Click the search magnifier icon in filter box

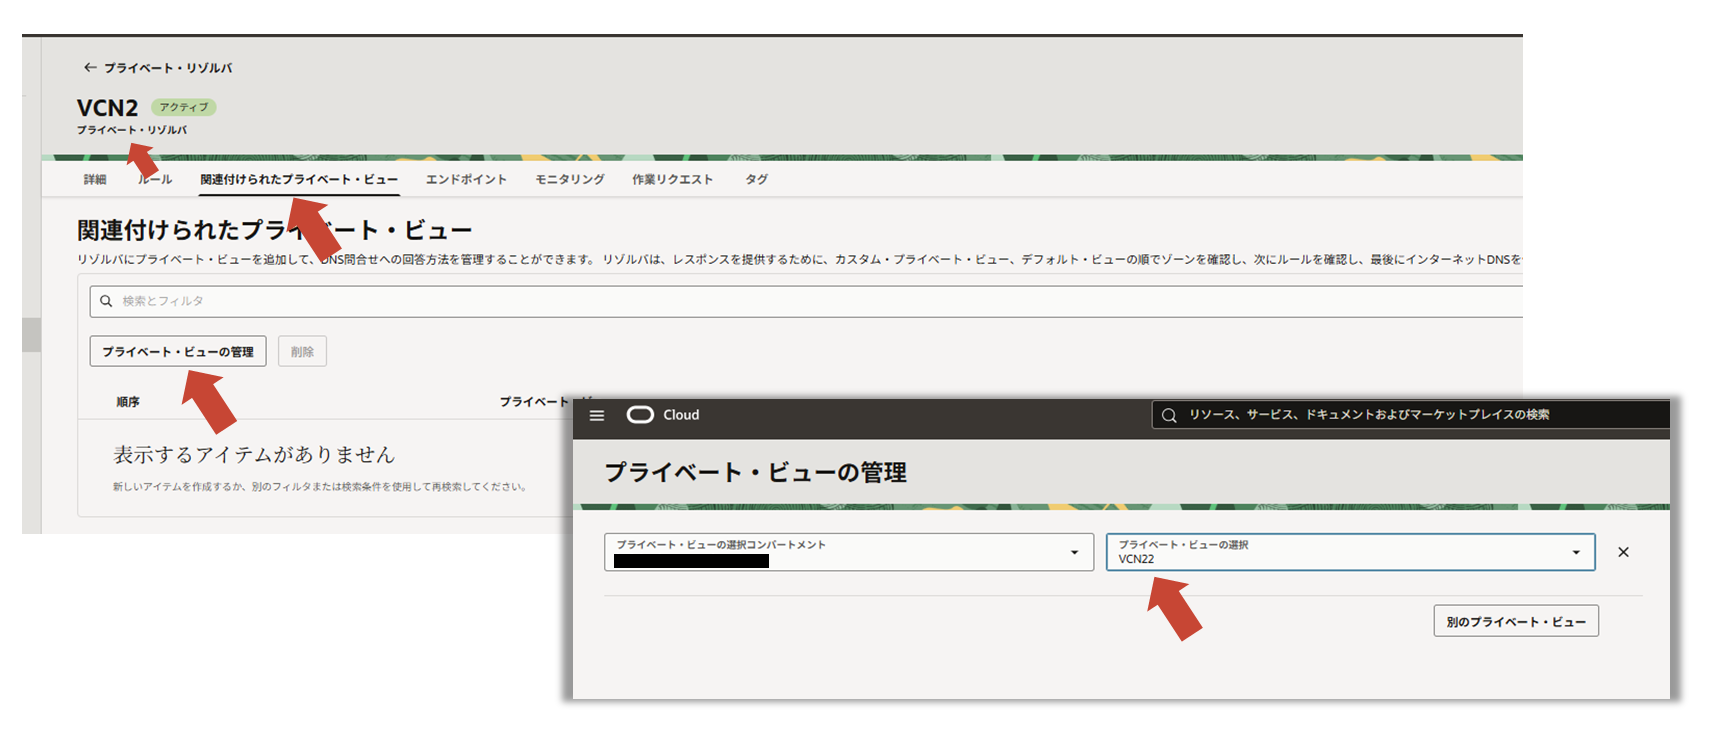(x=106, y=301)
